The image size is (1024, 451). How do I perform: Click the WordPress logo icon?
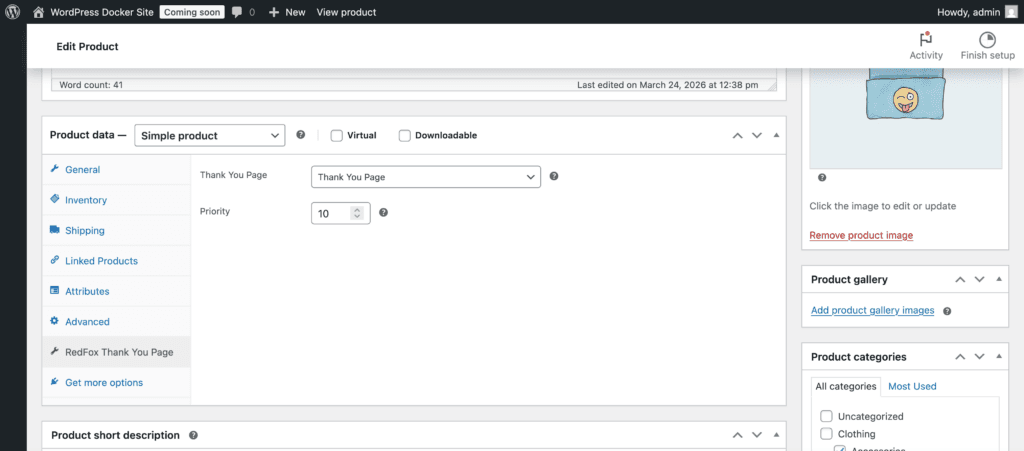pyautogui.click(x=12, y=12)
